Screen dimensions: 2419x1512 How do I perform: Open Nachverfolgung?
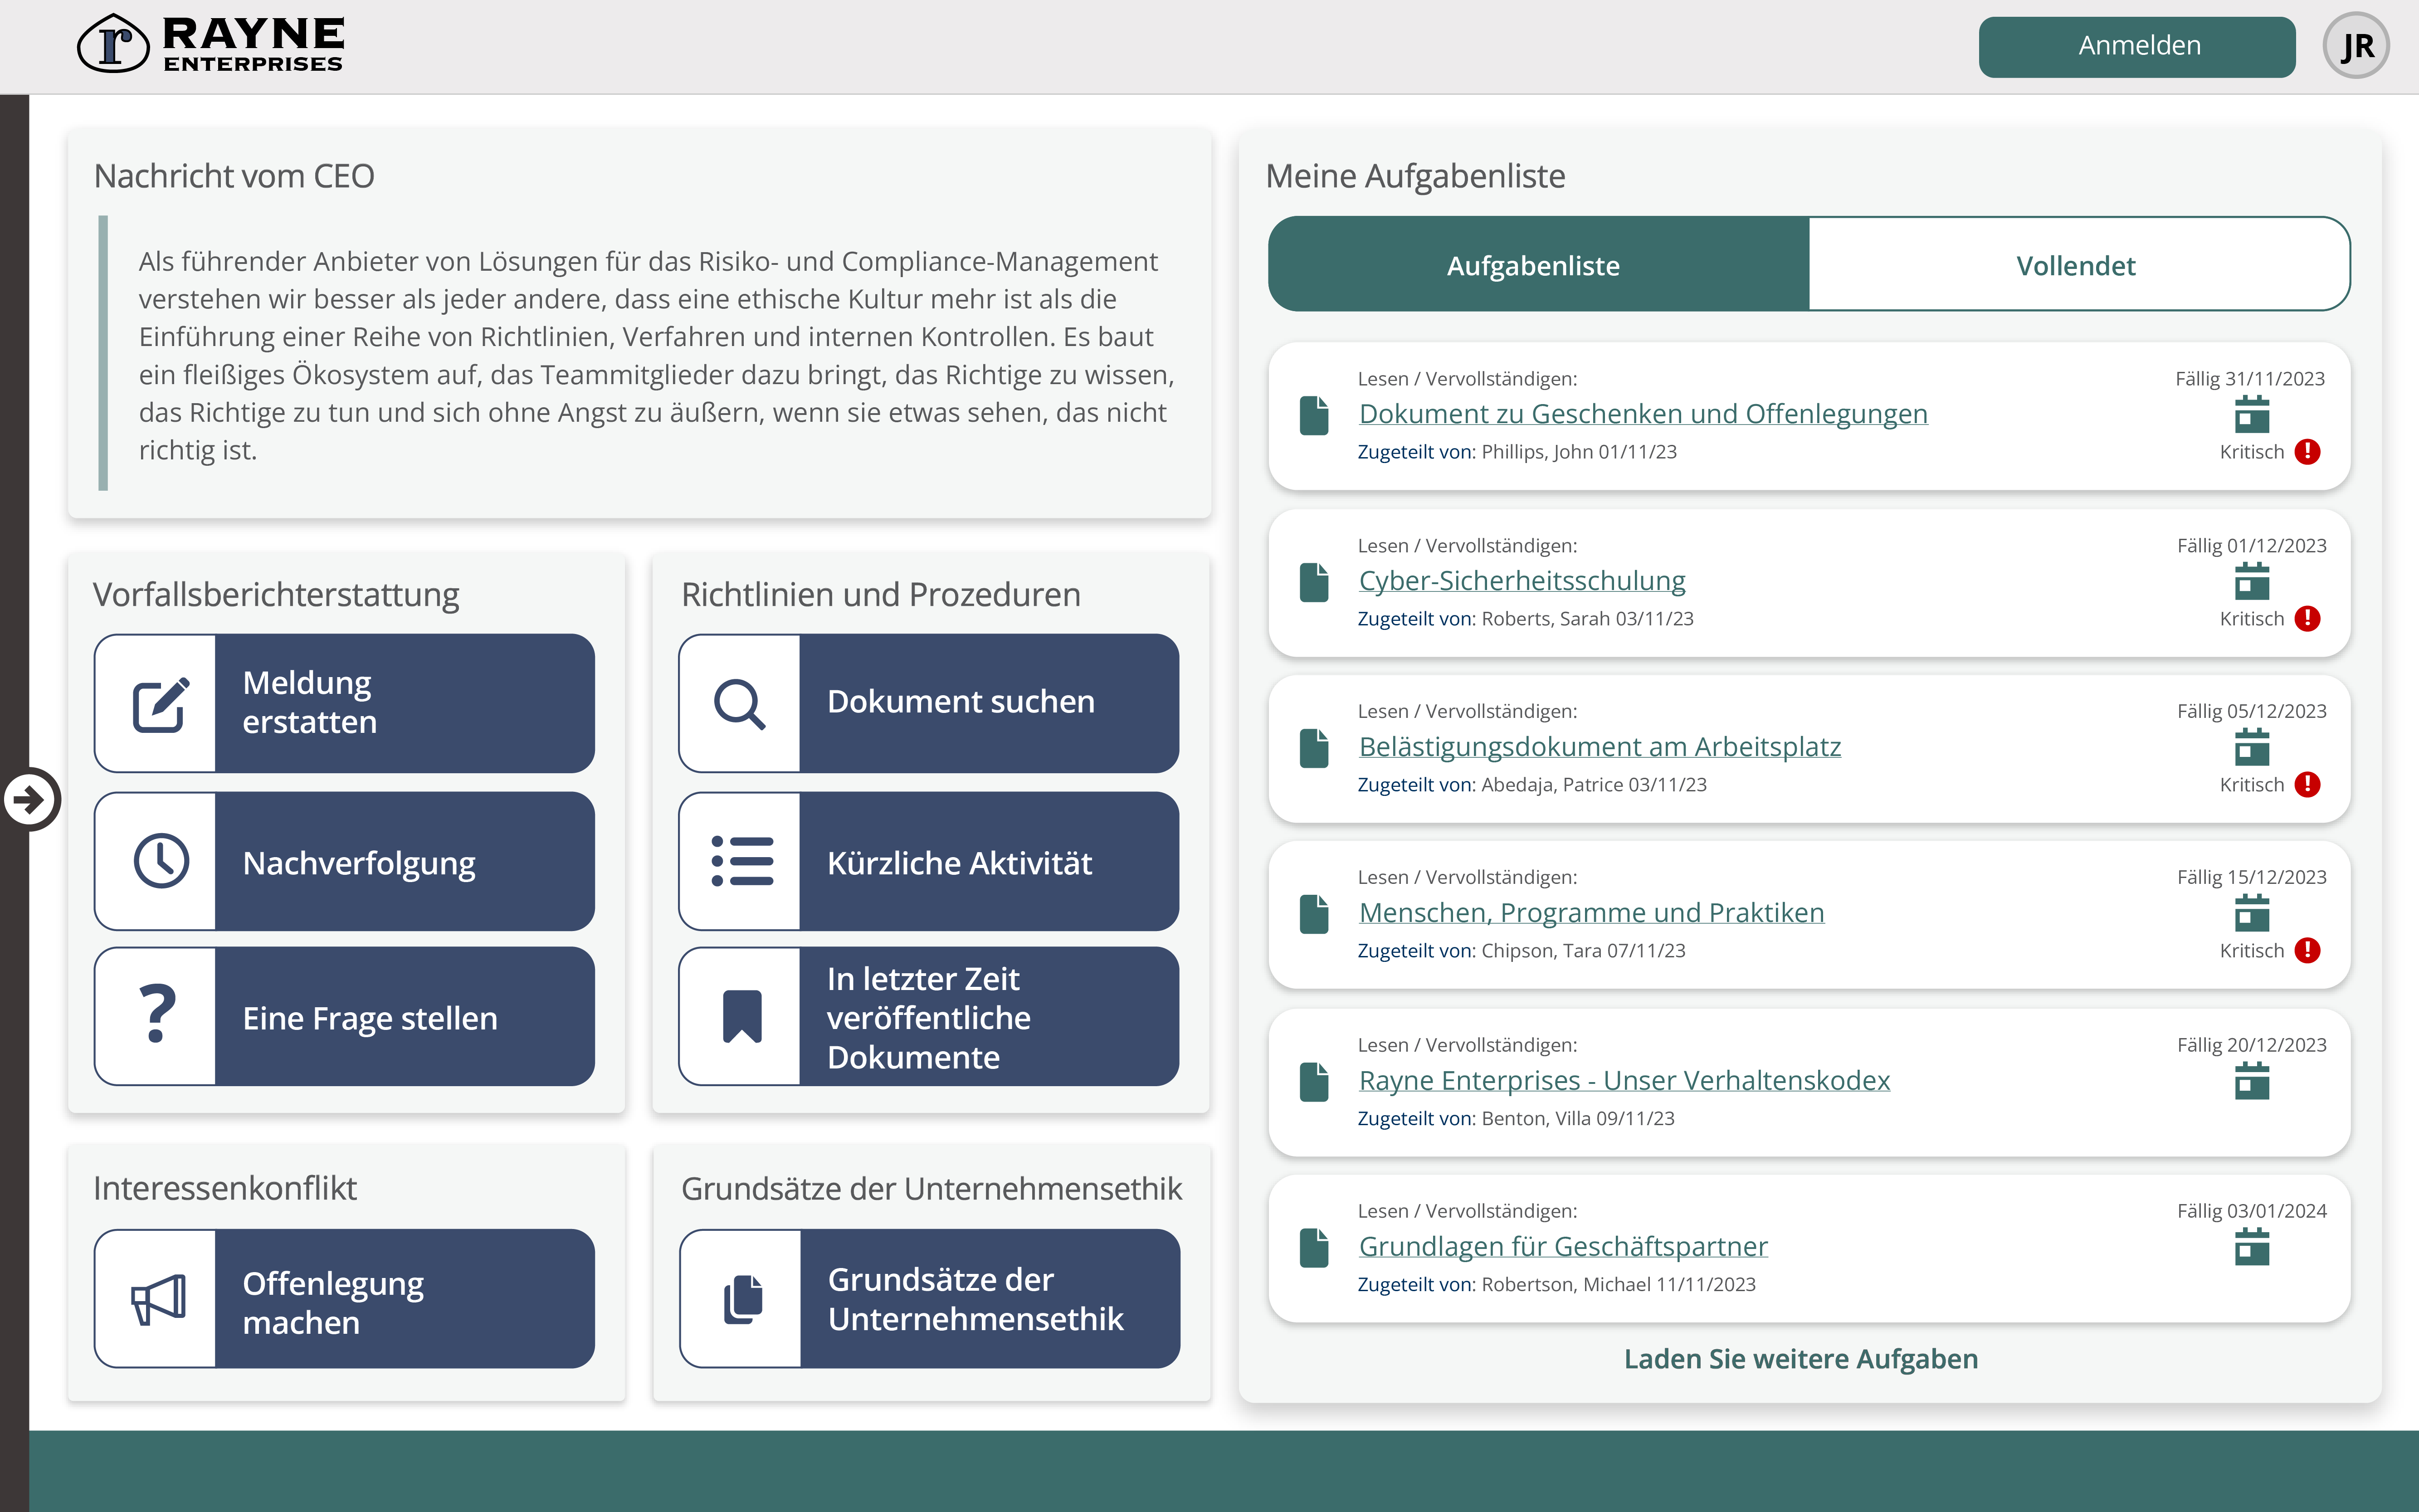pos(344,861)
